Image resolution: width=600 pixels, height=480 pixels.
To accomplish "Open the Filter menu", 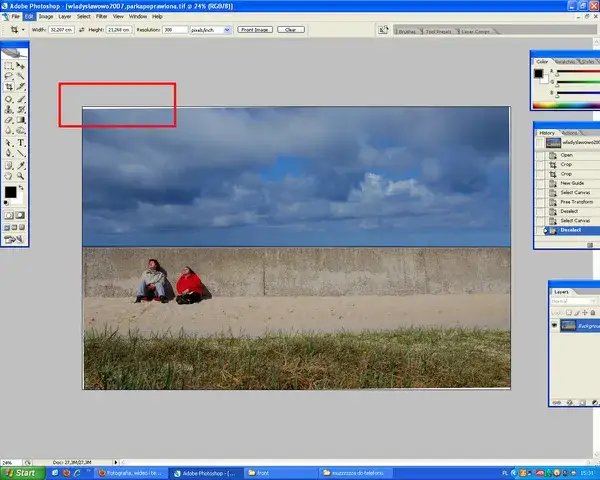I will [101, 16].
